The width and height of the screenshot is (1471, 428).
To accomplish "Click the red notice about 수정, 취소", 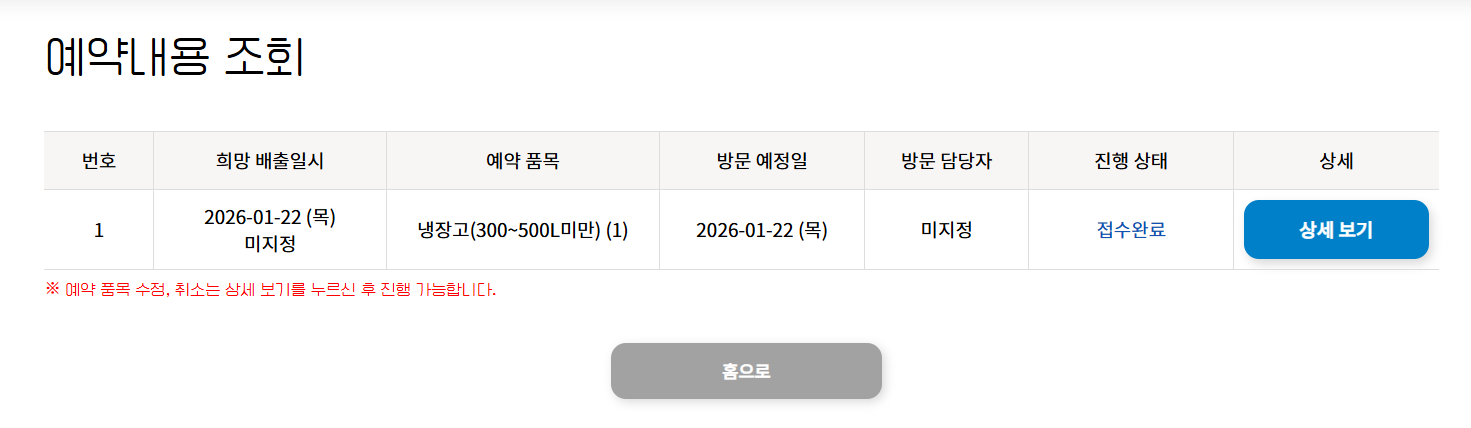I will pos(280,291).
